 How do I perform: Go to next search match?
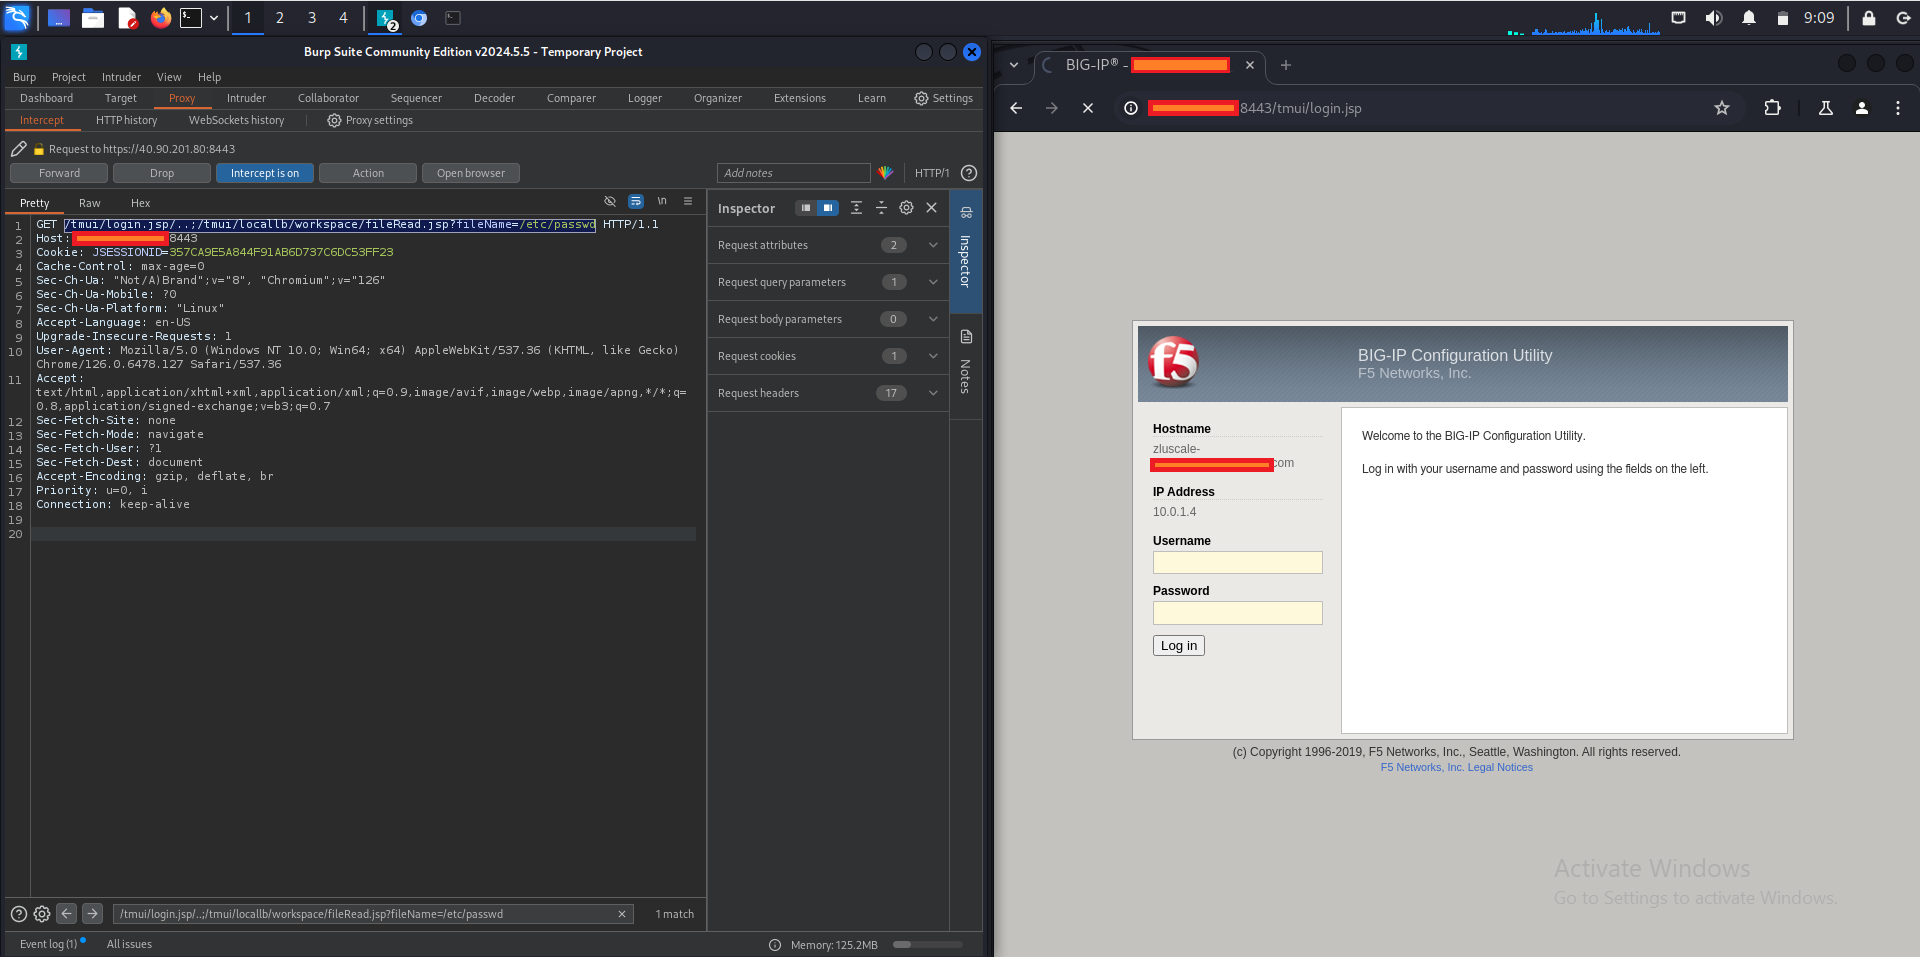[x=92, y=914]
